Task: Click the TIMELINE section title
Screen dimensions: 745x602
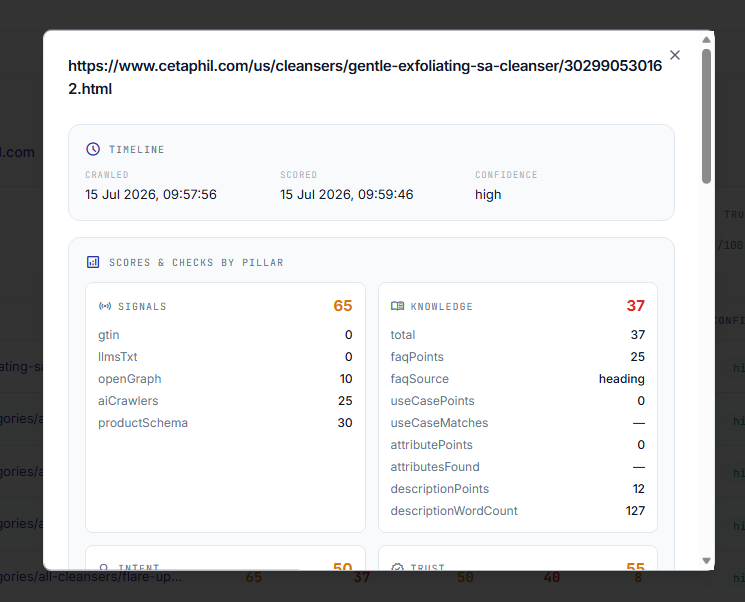Action: 137,150
